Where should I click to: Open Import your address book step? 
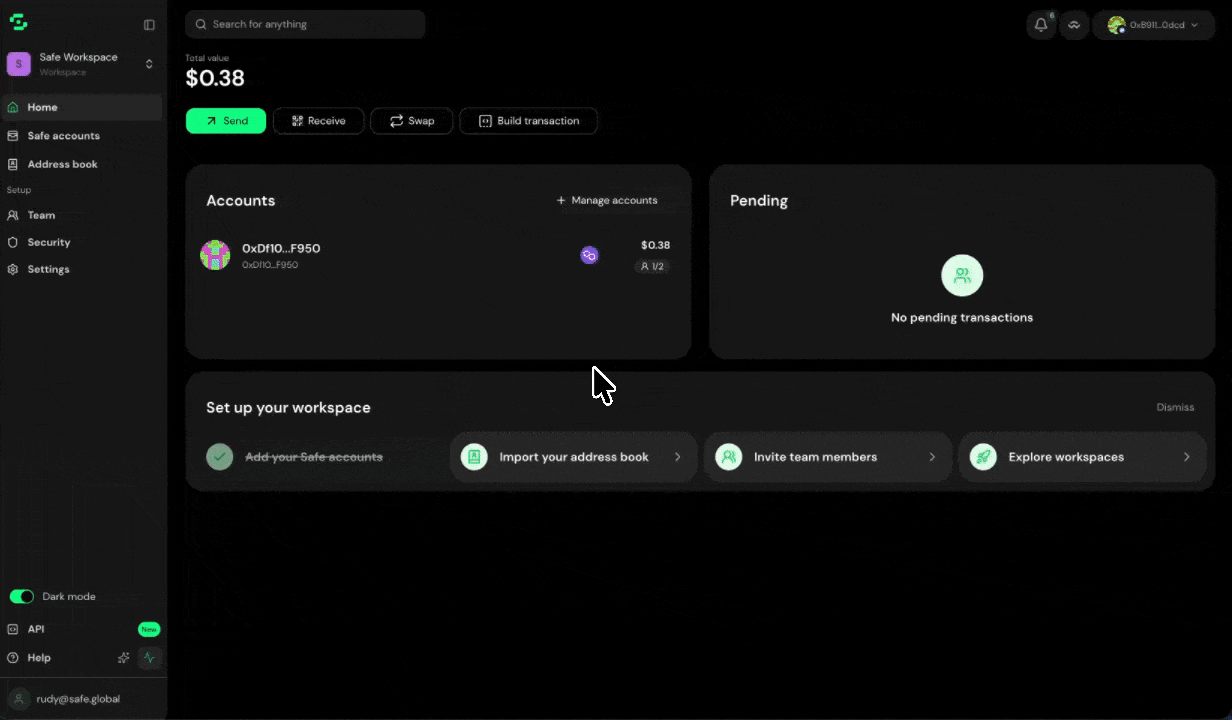(573, 457)
